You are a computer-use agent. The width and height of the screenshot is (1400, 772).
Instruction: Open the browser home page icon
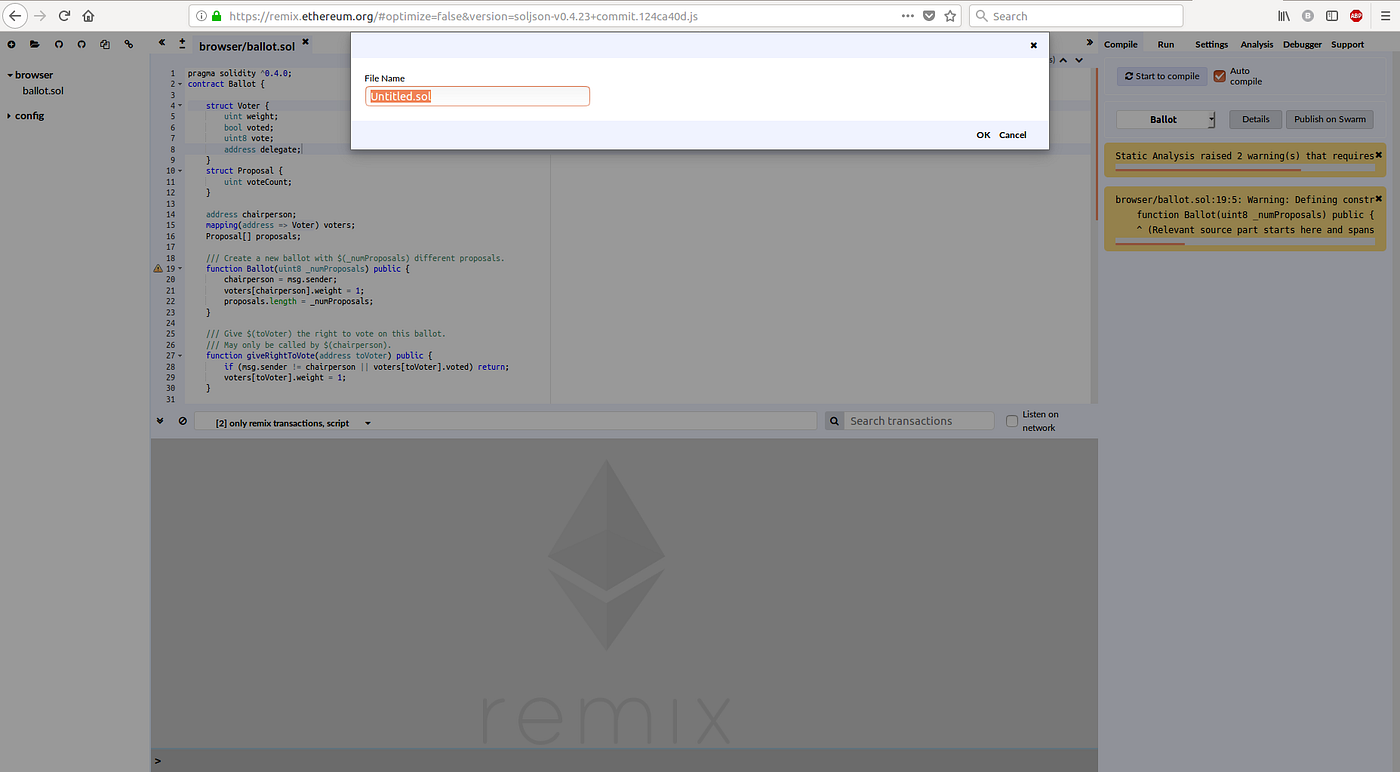pos(89,16)
